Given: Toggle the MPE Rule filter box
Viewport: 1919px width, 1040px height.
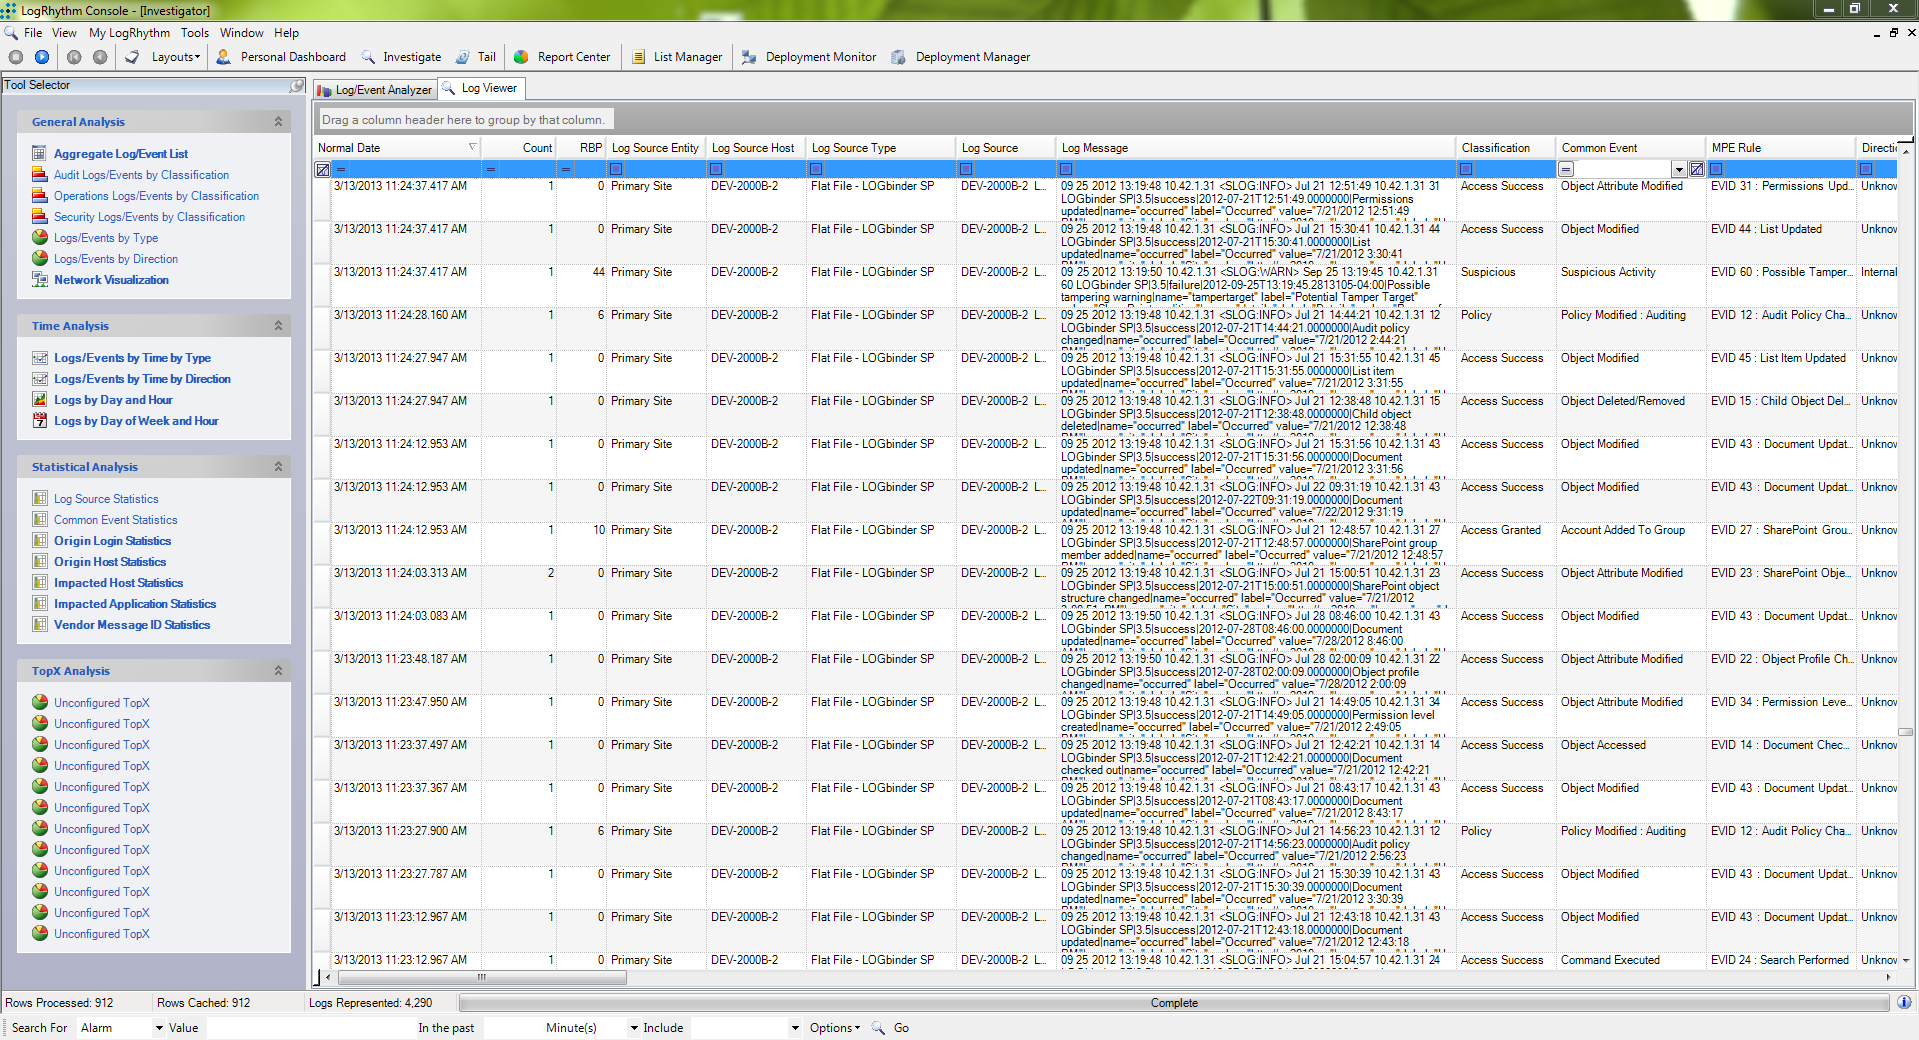Looking at the screenshot, I should click(x=1716, y=169).
